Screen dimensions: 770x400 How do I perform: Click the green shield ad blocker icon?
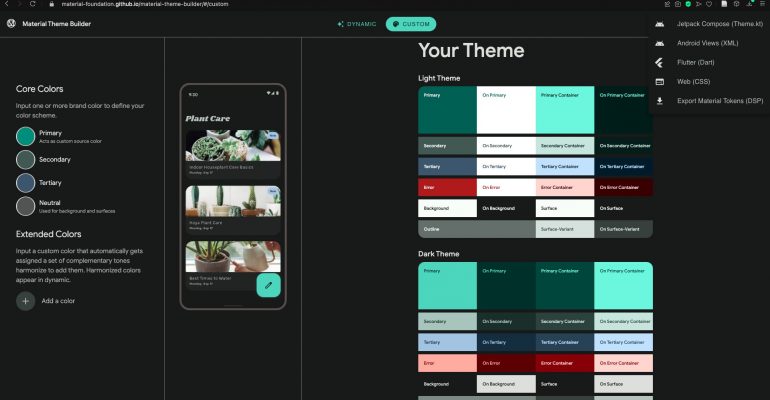(688, 4)
